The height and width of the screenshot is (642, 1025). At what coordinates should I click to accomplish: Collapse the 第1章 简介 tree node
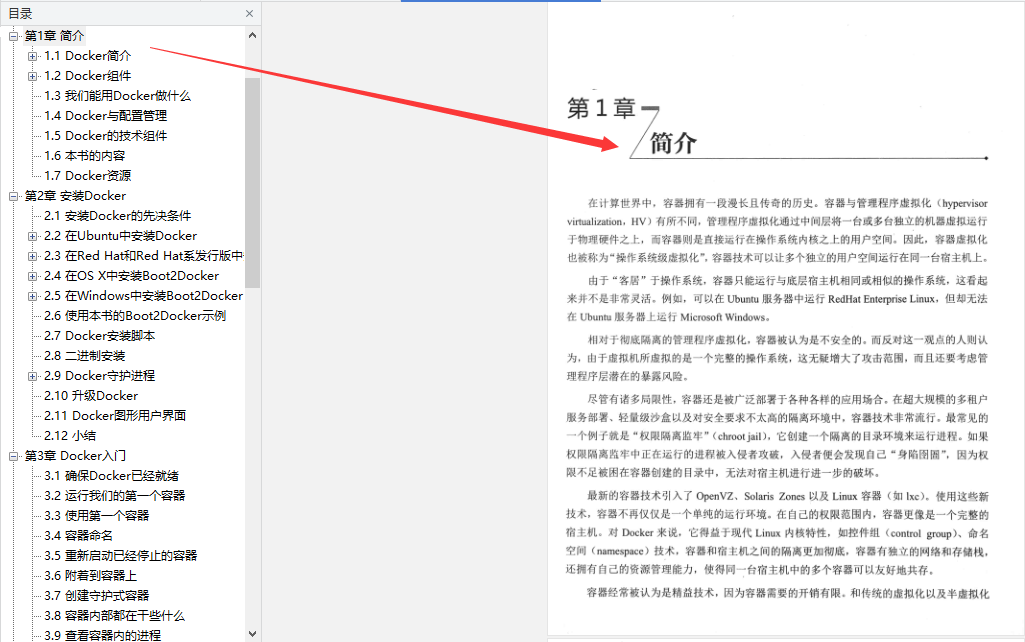click(13, 37)
